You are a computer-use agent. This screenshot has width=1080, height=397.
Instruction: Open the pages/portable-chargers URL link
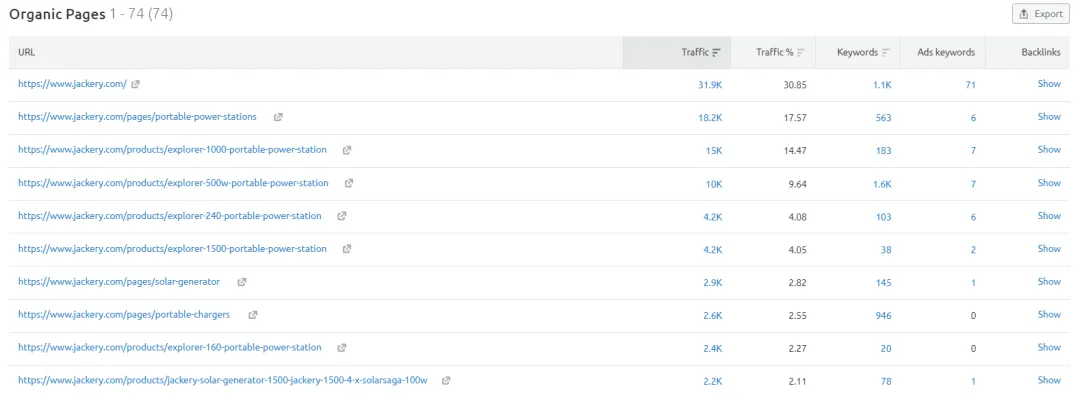[124, 315]
